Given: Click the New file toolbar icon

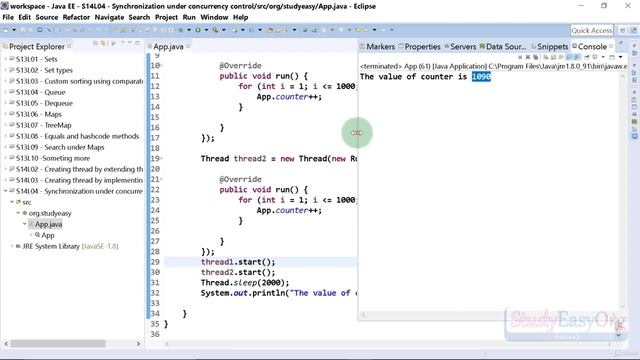Looking at the screenshot, I should click(x=5, y=30).
